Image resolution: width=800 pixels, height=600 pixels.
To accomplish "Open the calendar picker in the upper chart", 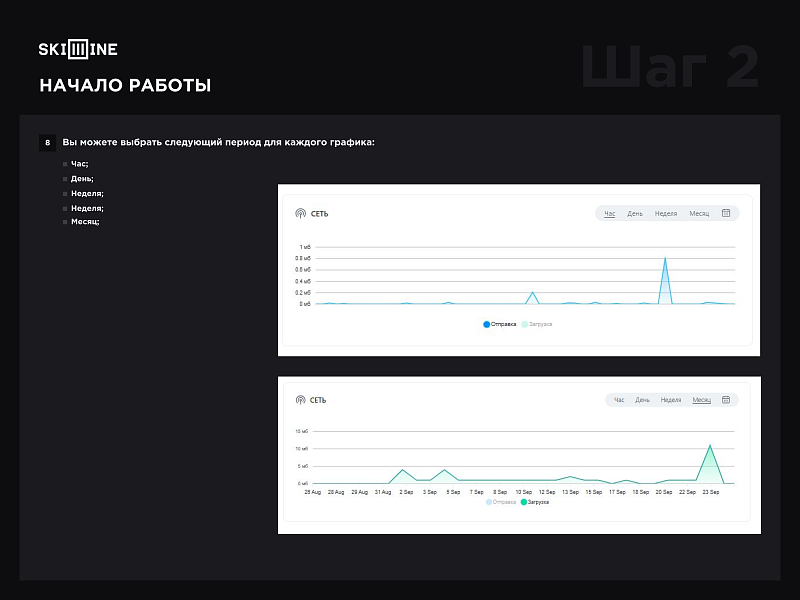I will [726, 213].
